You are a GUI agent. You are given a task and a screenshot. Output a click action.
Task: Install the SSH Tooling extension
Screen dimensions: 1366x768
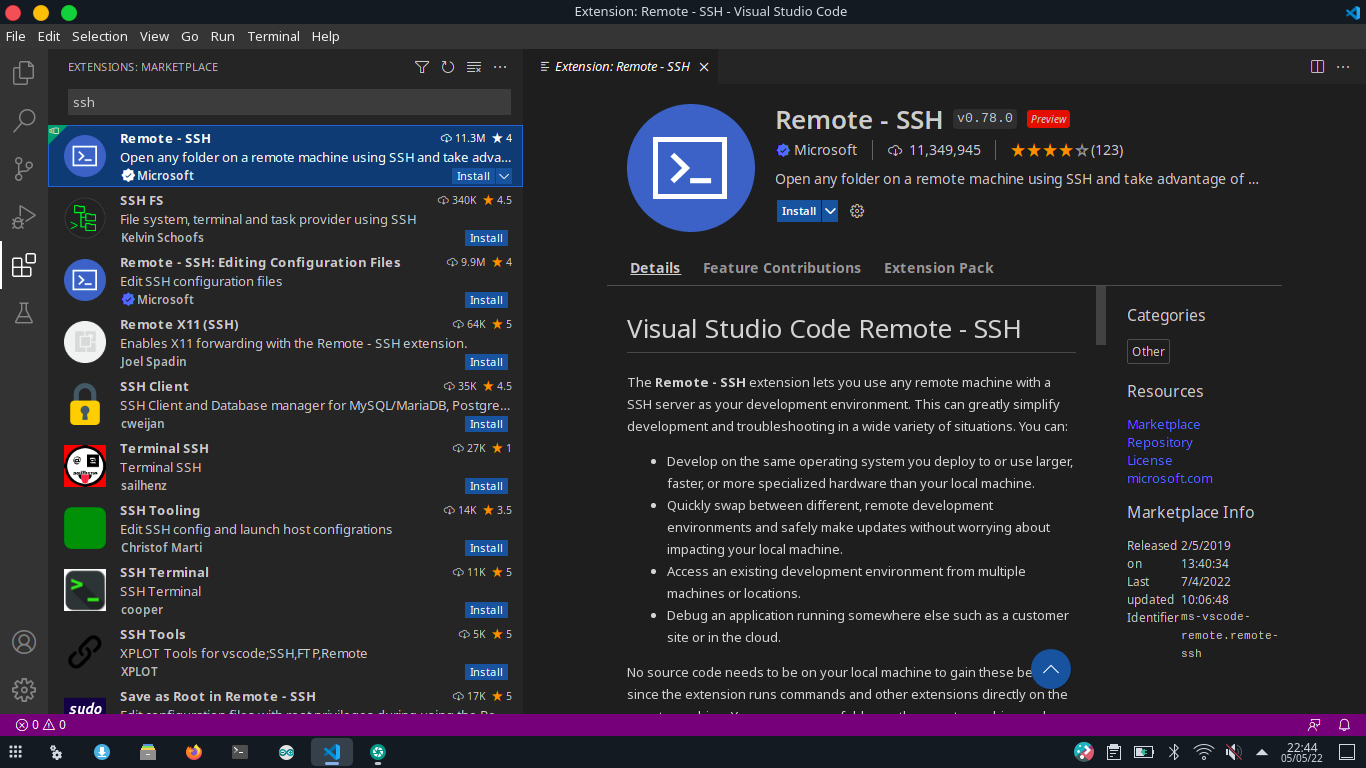486,548
